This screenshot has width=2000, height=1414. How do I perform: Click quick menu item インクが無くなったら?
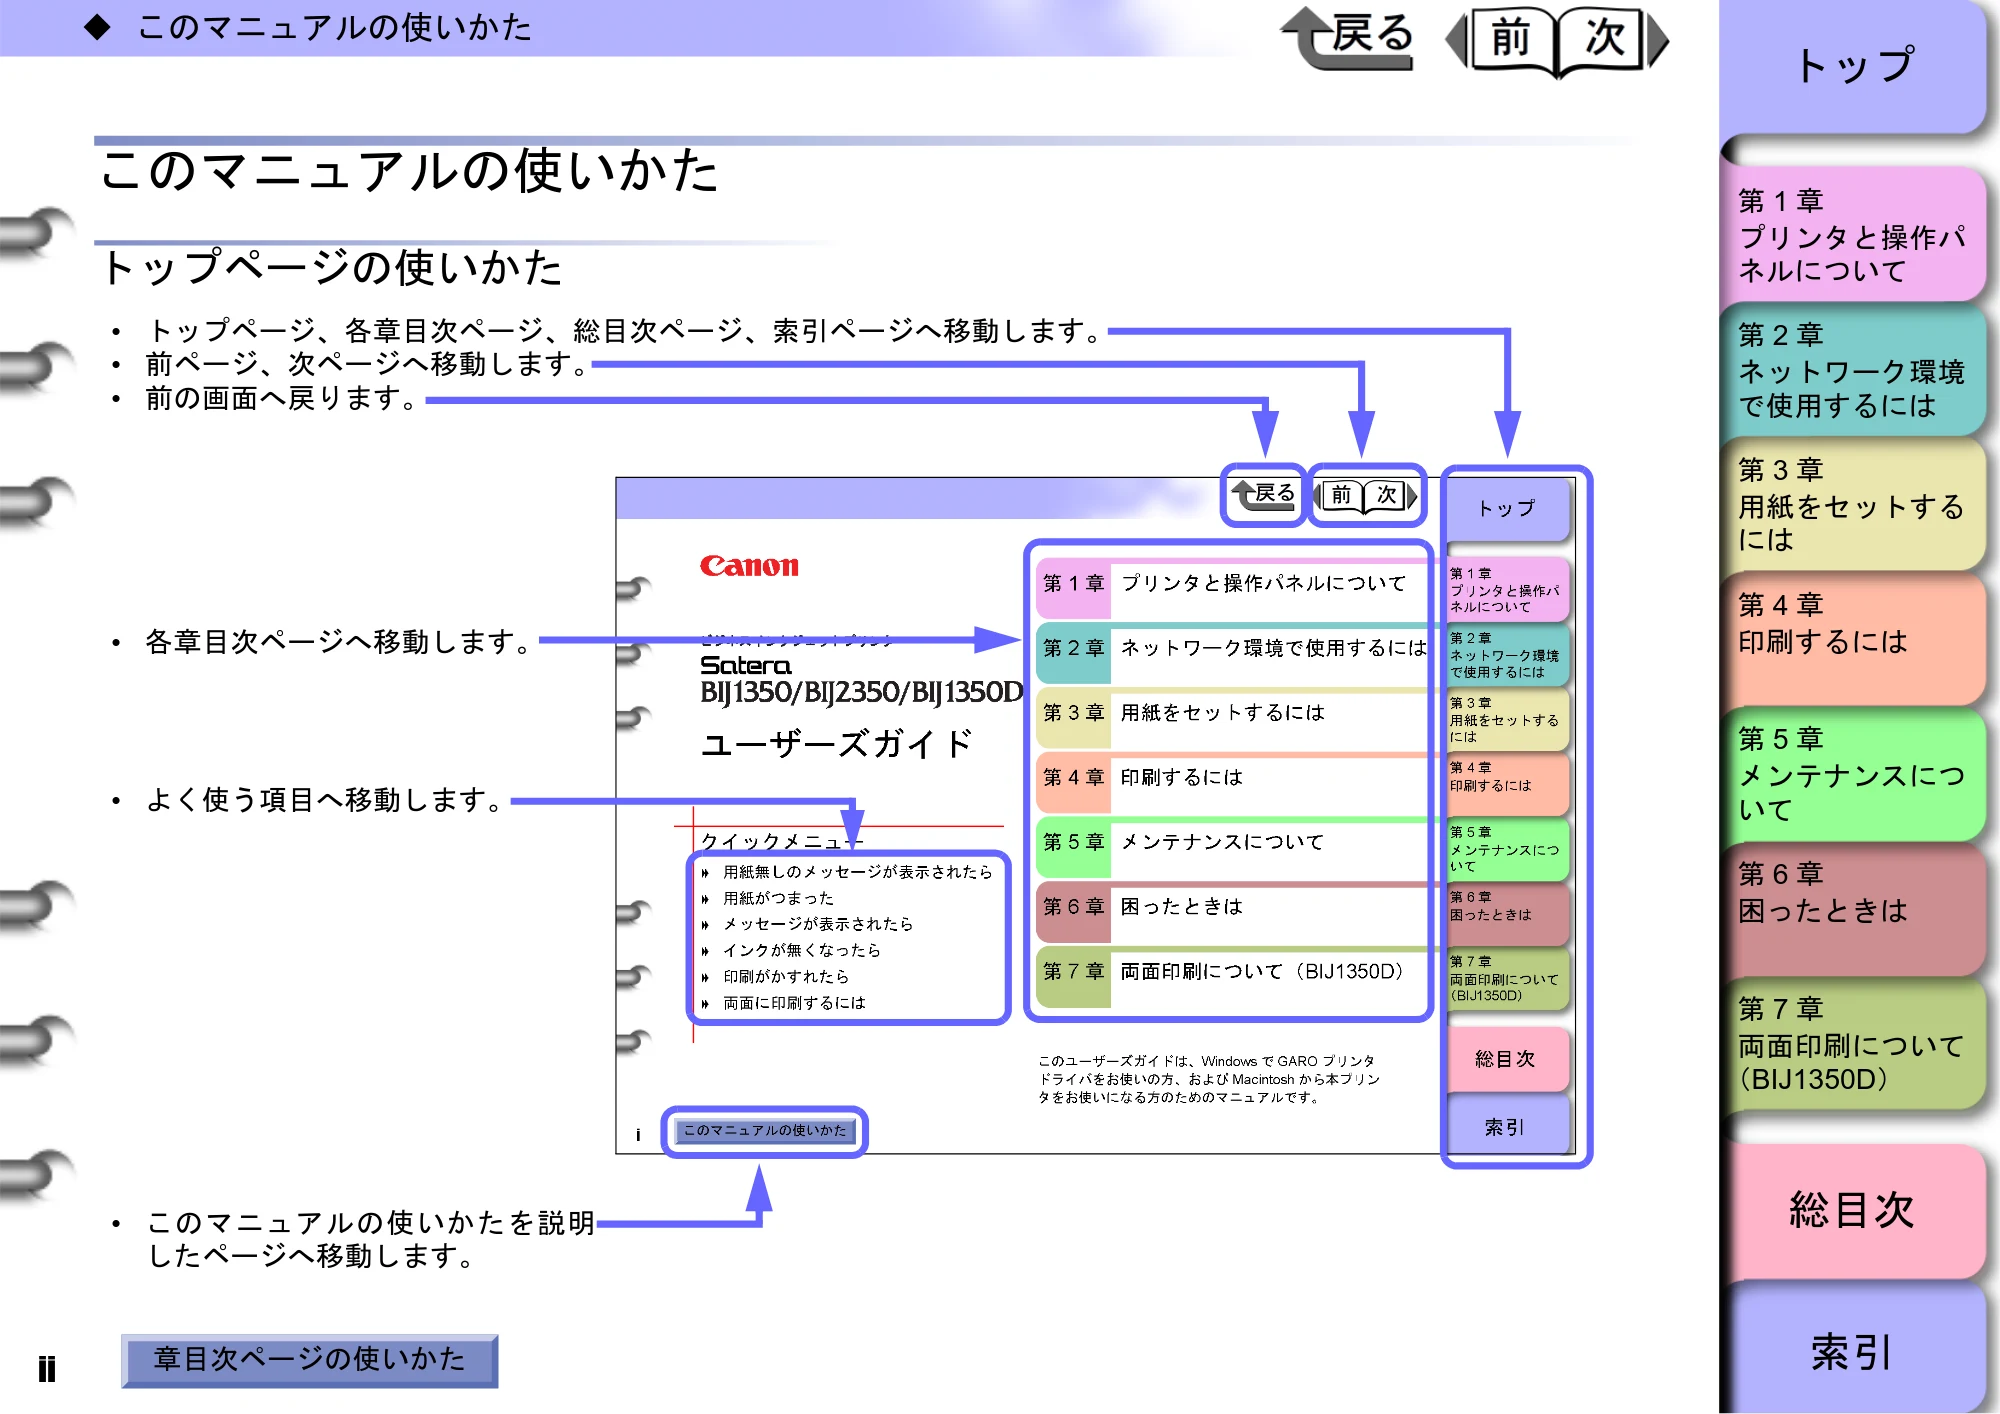pos(792,950)
